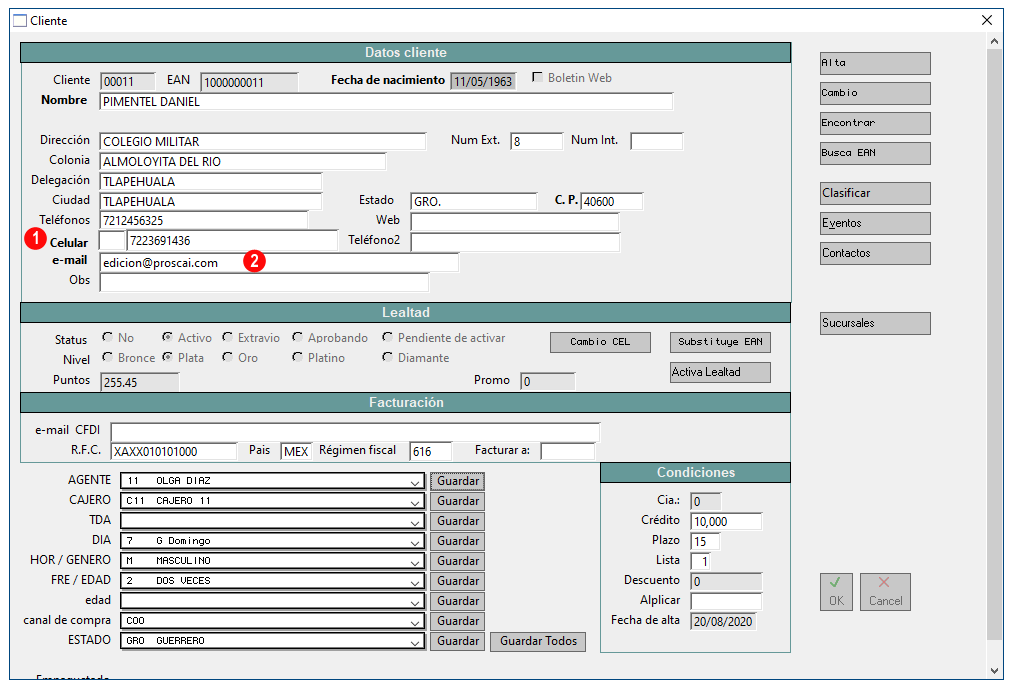
Task: Choose the Bronce level radio button
Action: (107, 357)
